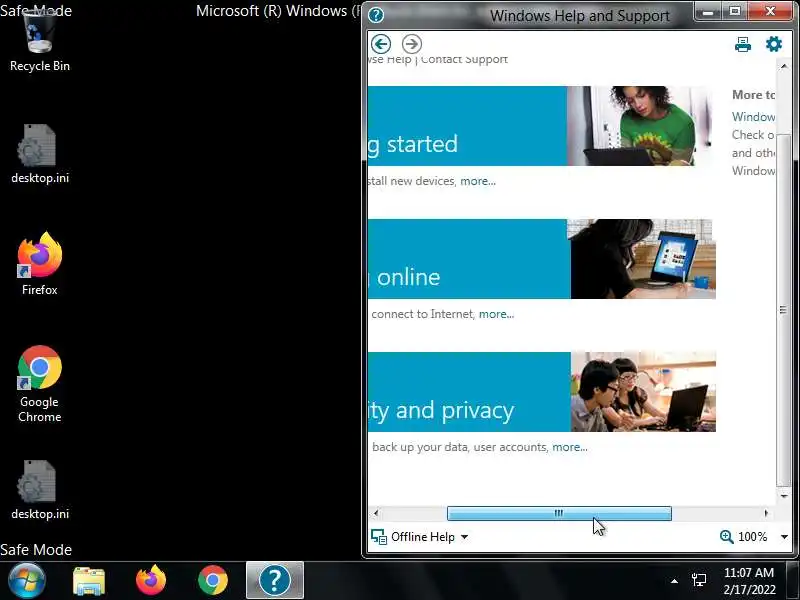
Task: Open the Windows Start menu
Action: click(27, 581)
